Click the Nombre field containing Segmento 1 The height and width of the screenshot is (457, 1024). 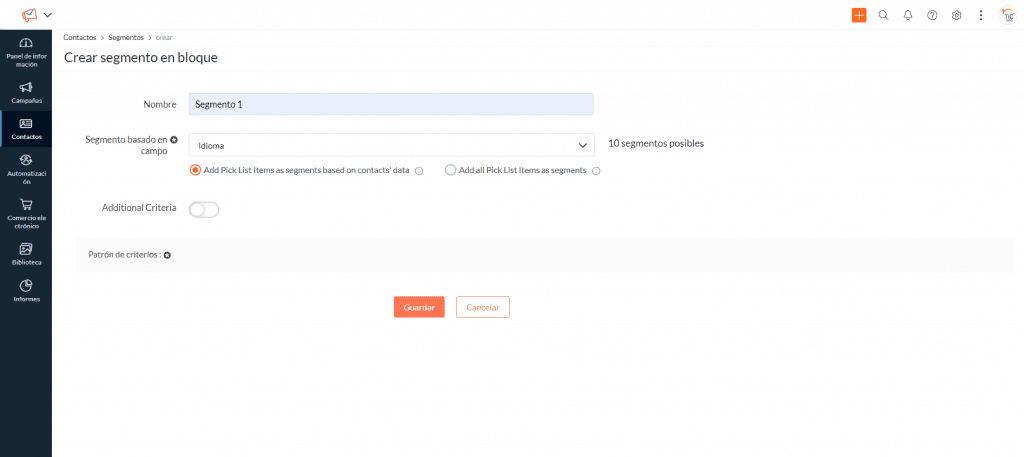[x=391, y=104]
